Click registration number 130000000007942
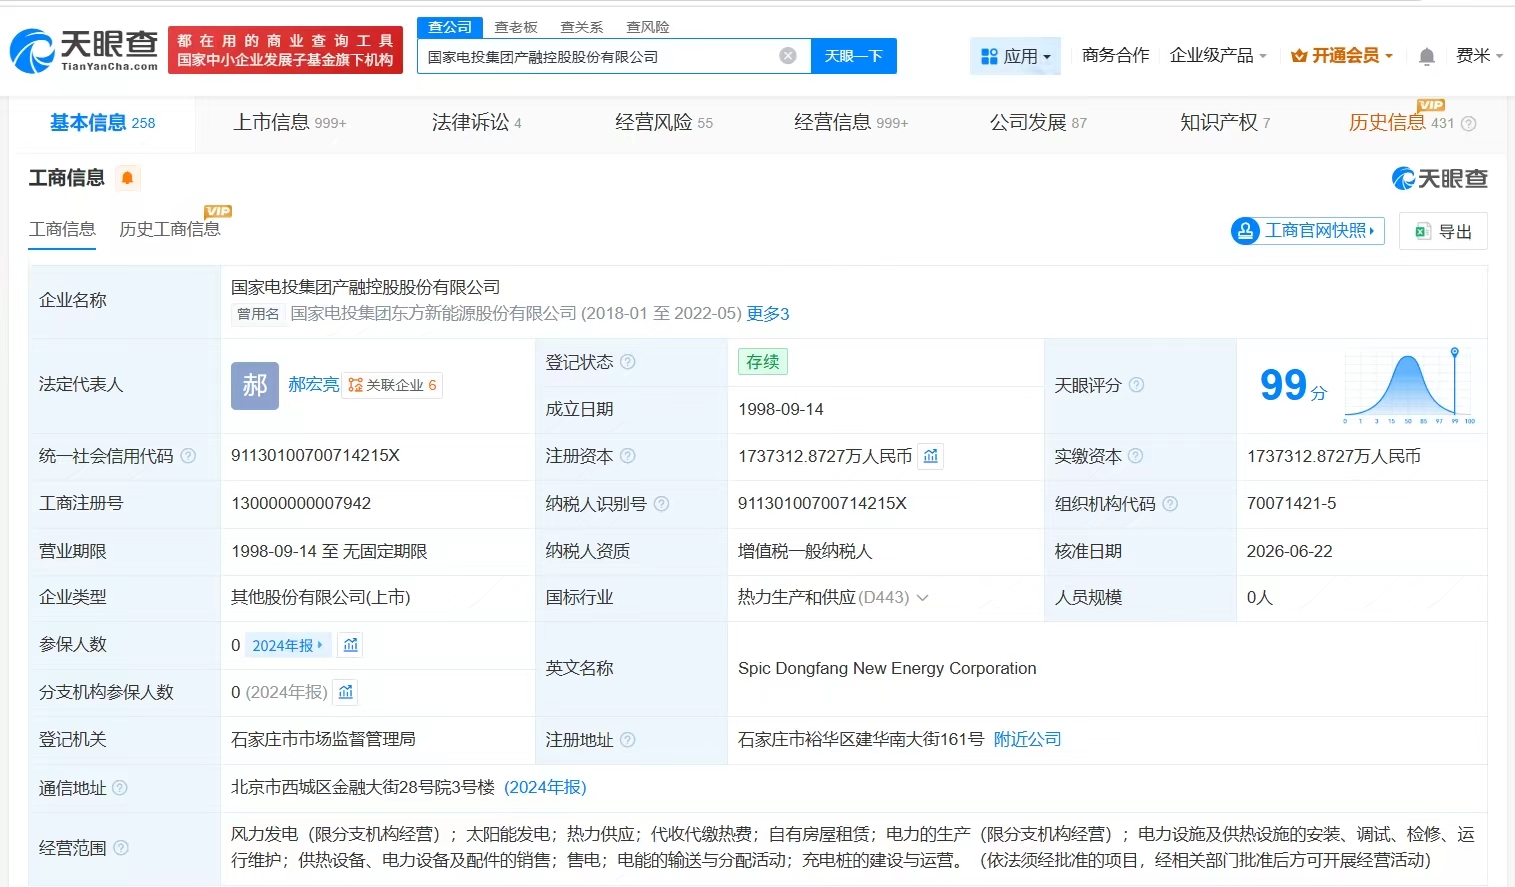This screenshot has height=887, width=1515. click(x=301, y=504)
